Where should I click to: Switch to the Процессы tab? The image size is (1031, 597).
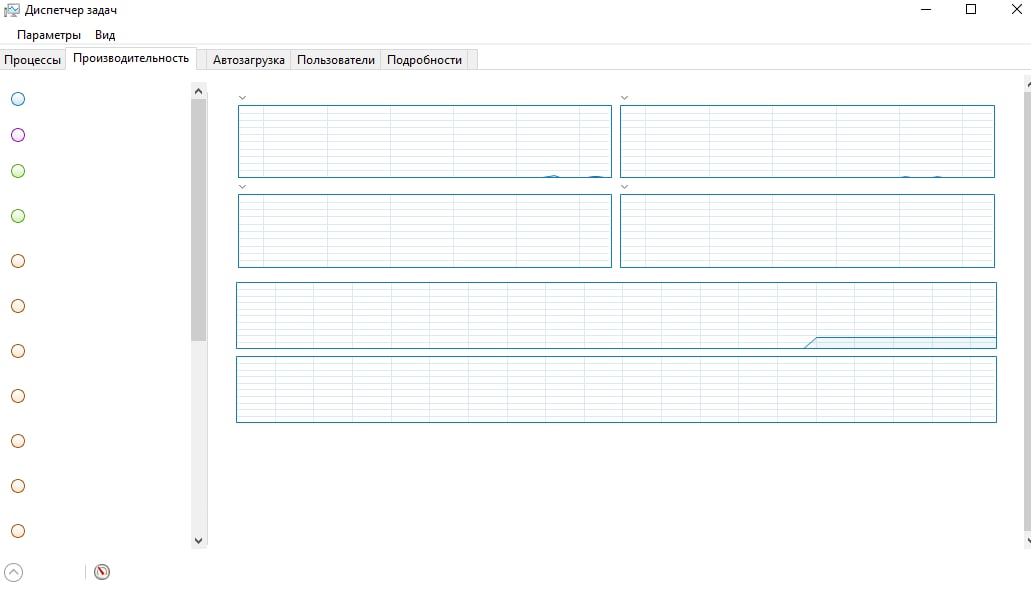pos(32,60)
